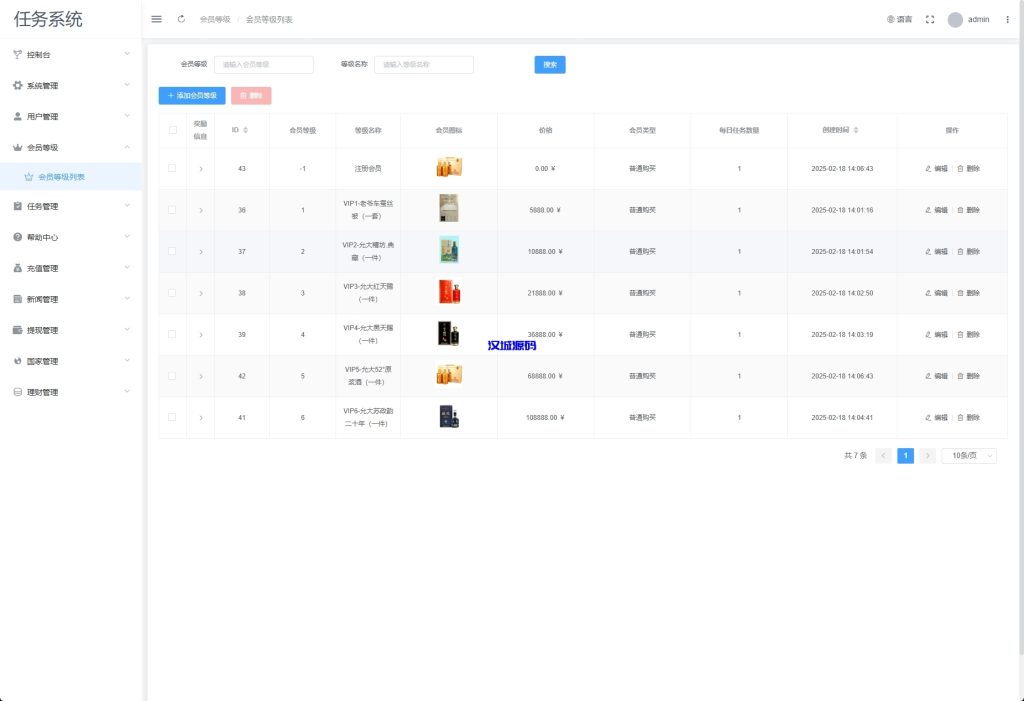Toggle fullscreen mode icon
Image resolution: width=1024 pixels, height=701 pixels.
pos(929,19)
